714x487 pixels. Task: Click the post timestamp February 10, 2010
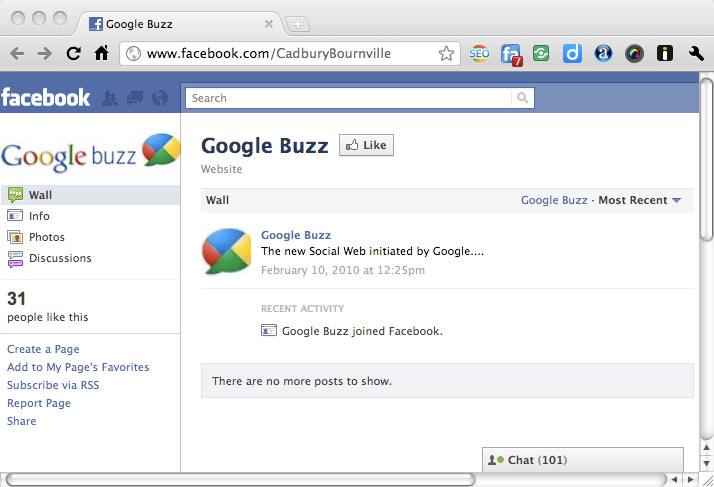pos(342,270)
